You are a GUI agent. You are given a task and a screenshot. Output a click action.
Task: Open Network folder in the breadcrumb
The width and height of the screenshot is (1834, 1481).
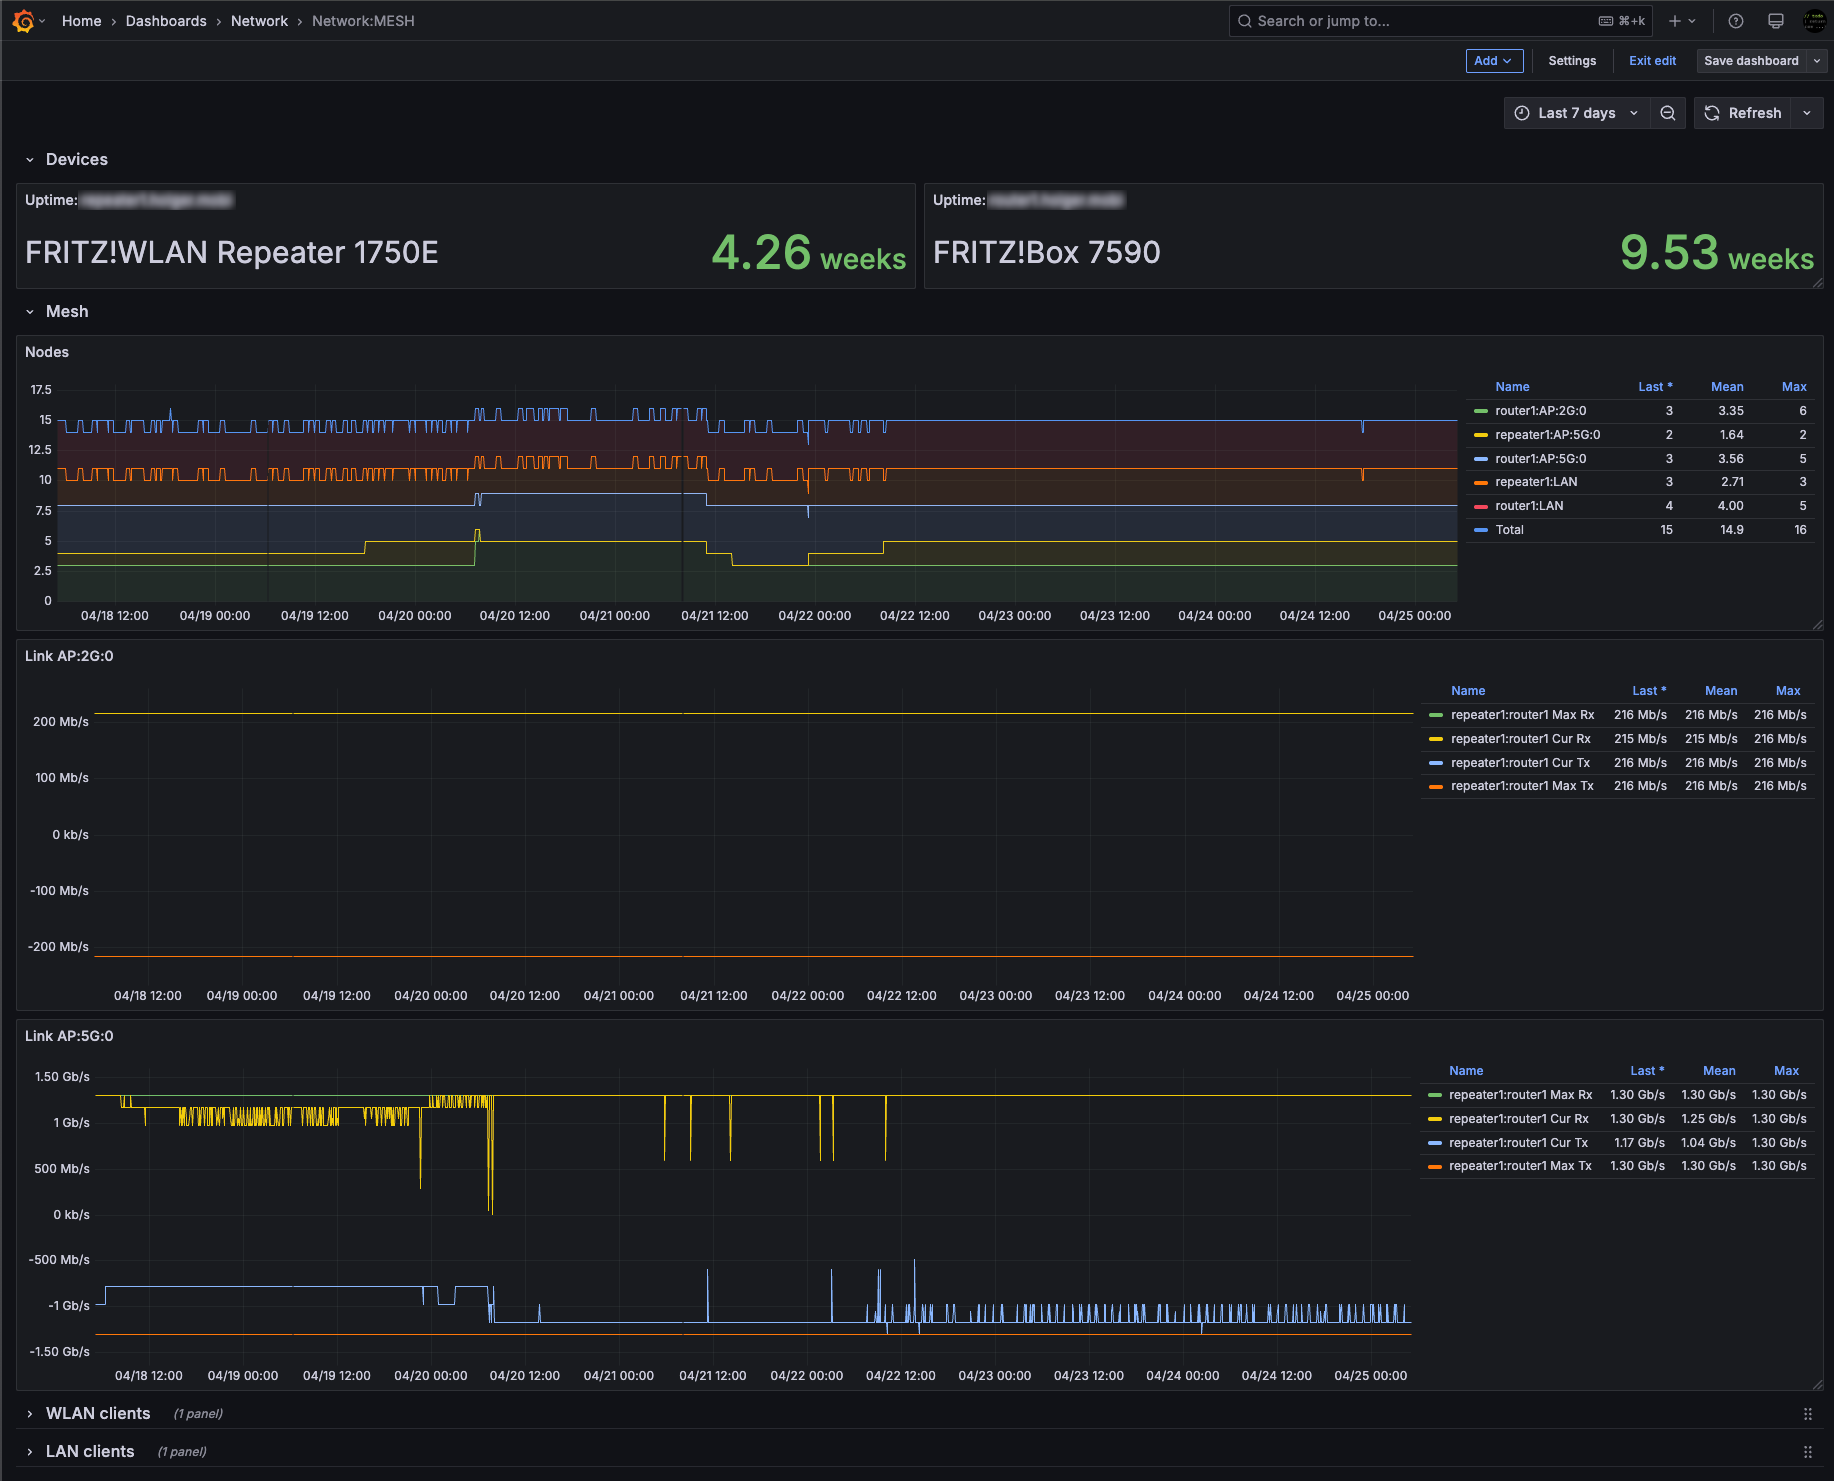pyautogui.click(x=259, y=21)
